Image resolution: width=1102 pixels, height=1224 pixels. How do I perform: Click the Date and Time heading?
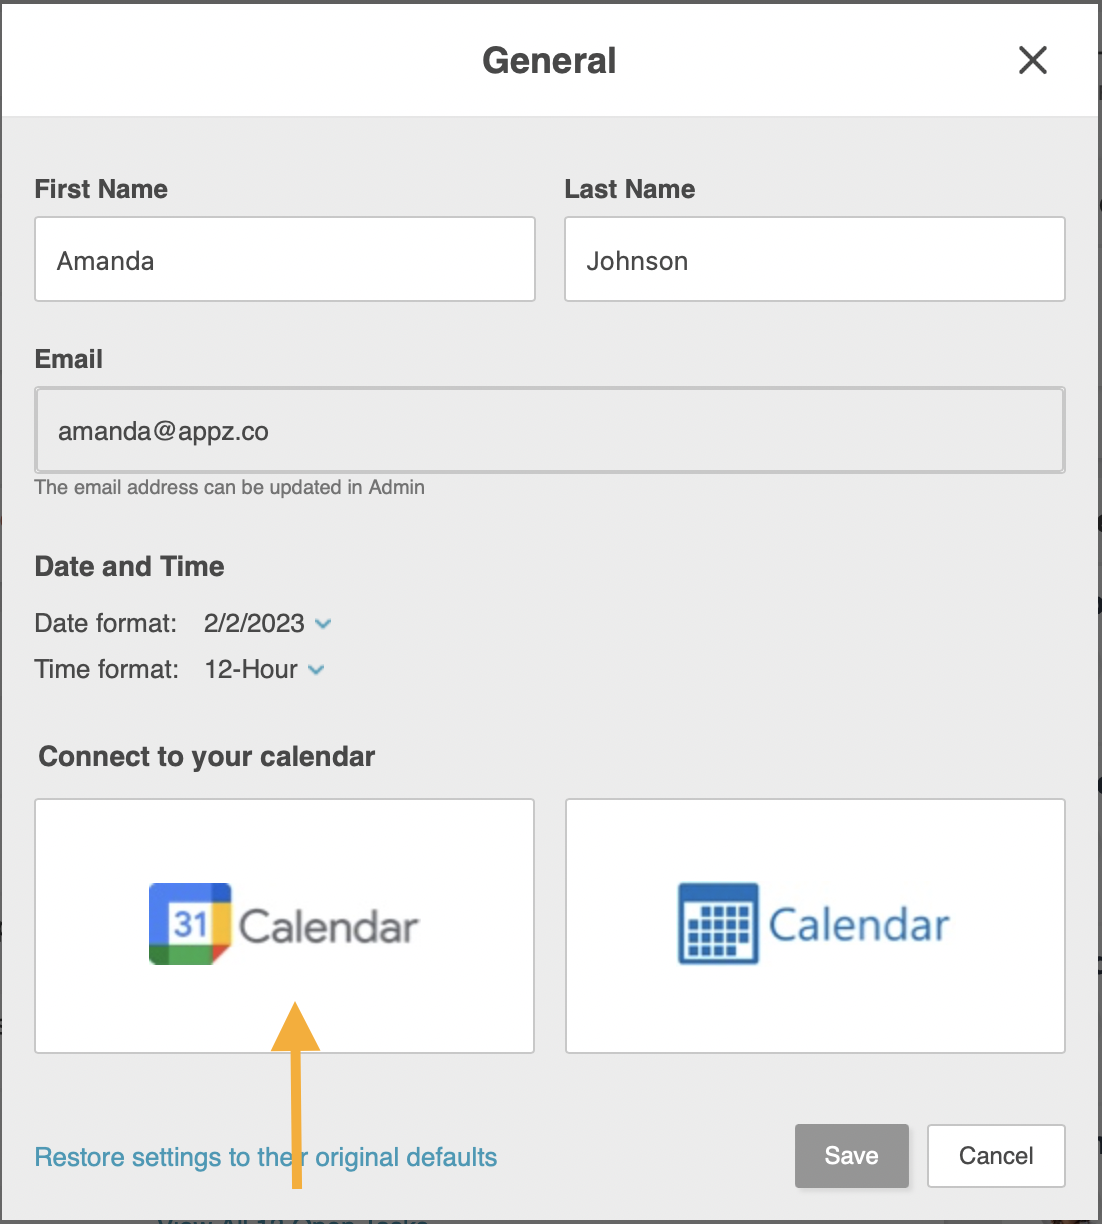tap(129, 567)
